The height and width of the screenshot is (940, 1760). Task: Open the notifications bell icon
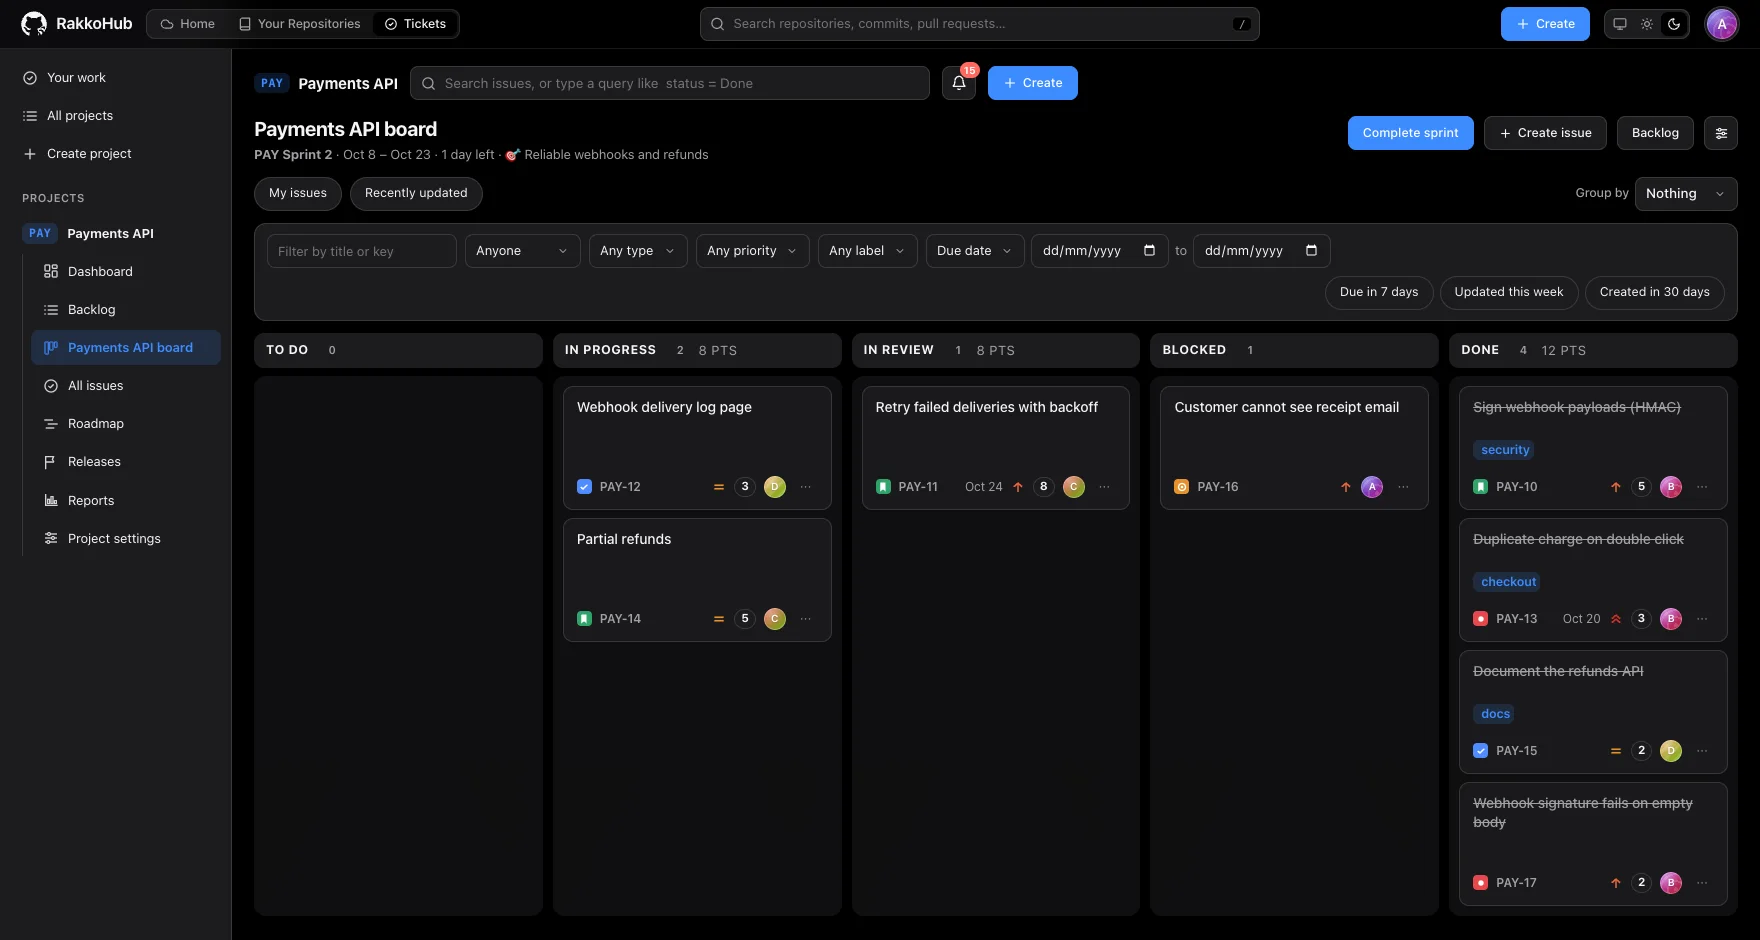959,83
